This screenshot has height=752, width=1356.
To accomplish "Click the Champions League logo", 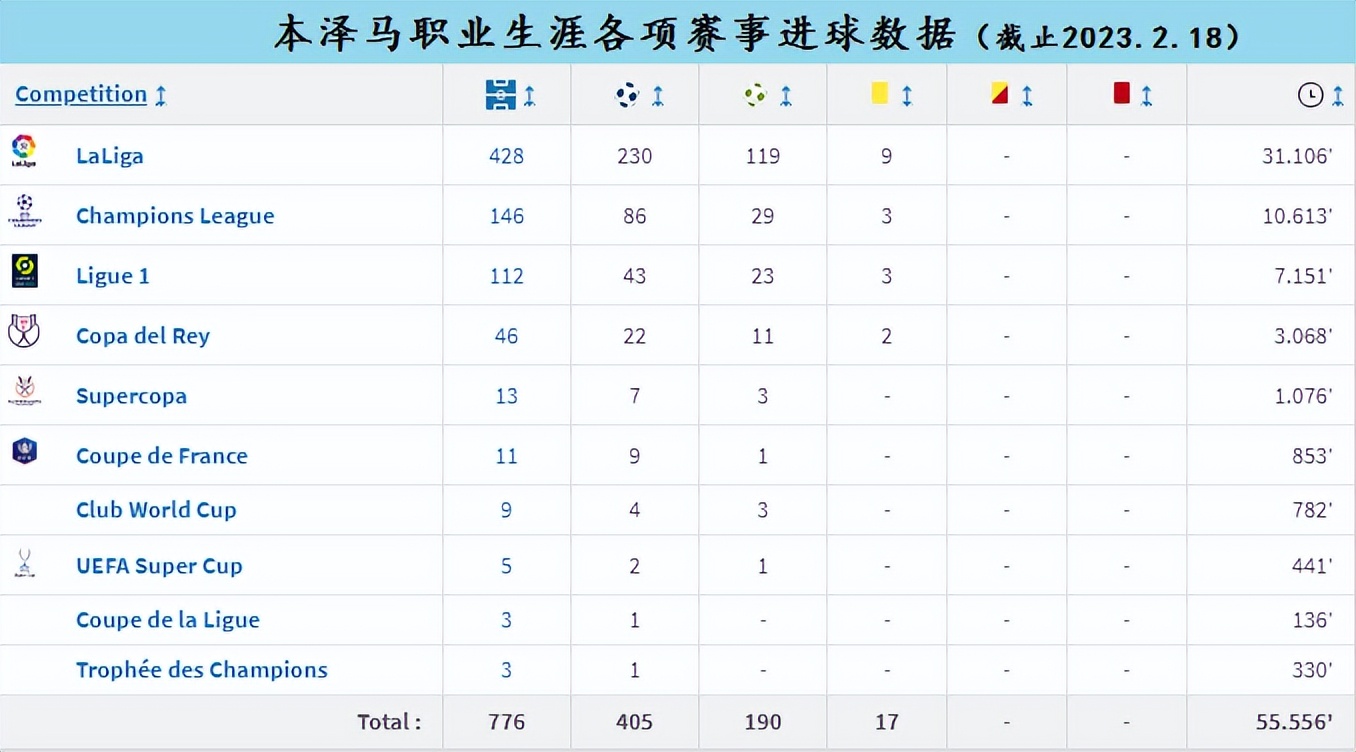I will tap(24, 211).
